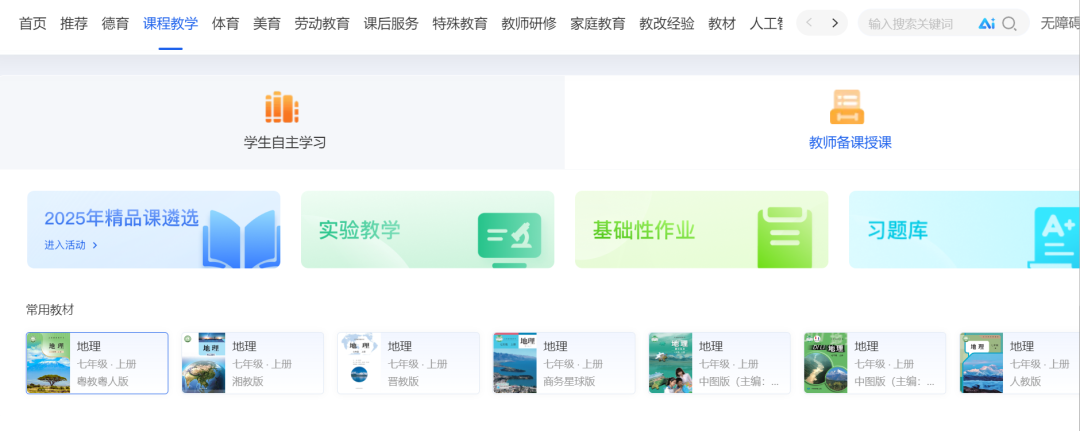Open the 美育 nav item
1080x431 pixels.
[267, 23]
